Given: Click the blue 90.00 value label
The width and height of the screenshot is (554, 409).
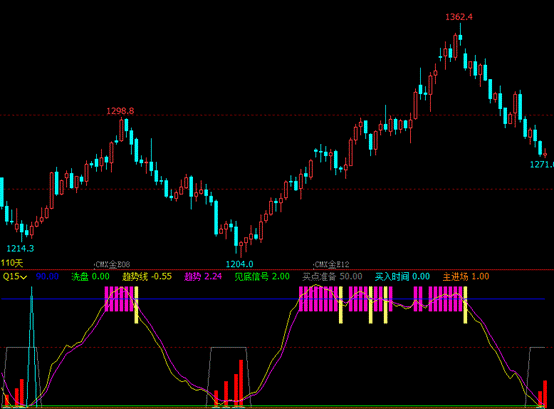Looking at the screenshot, I should [47, 277].
